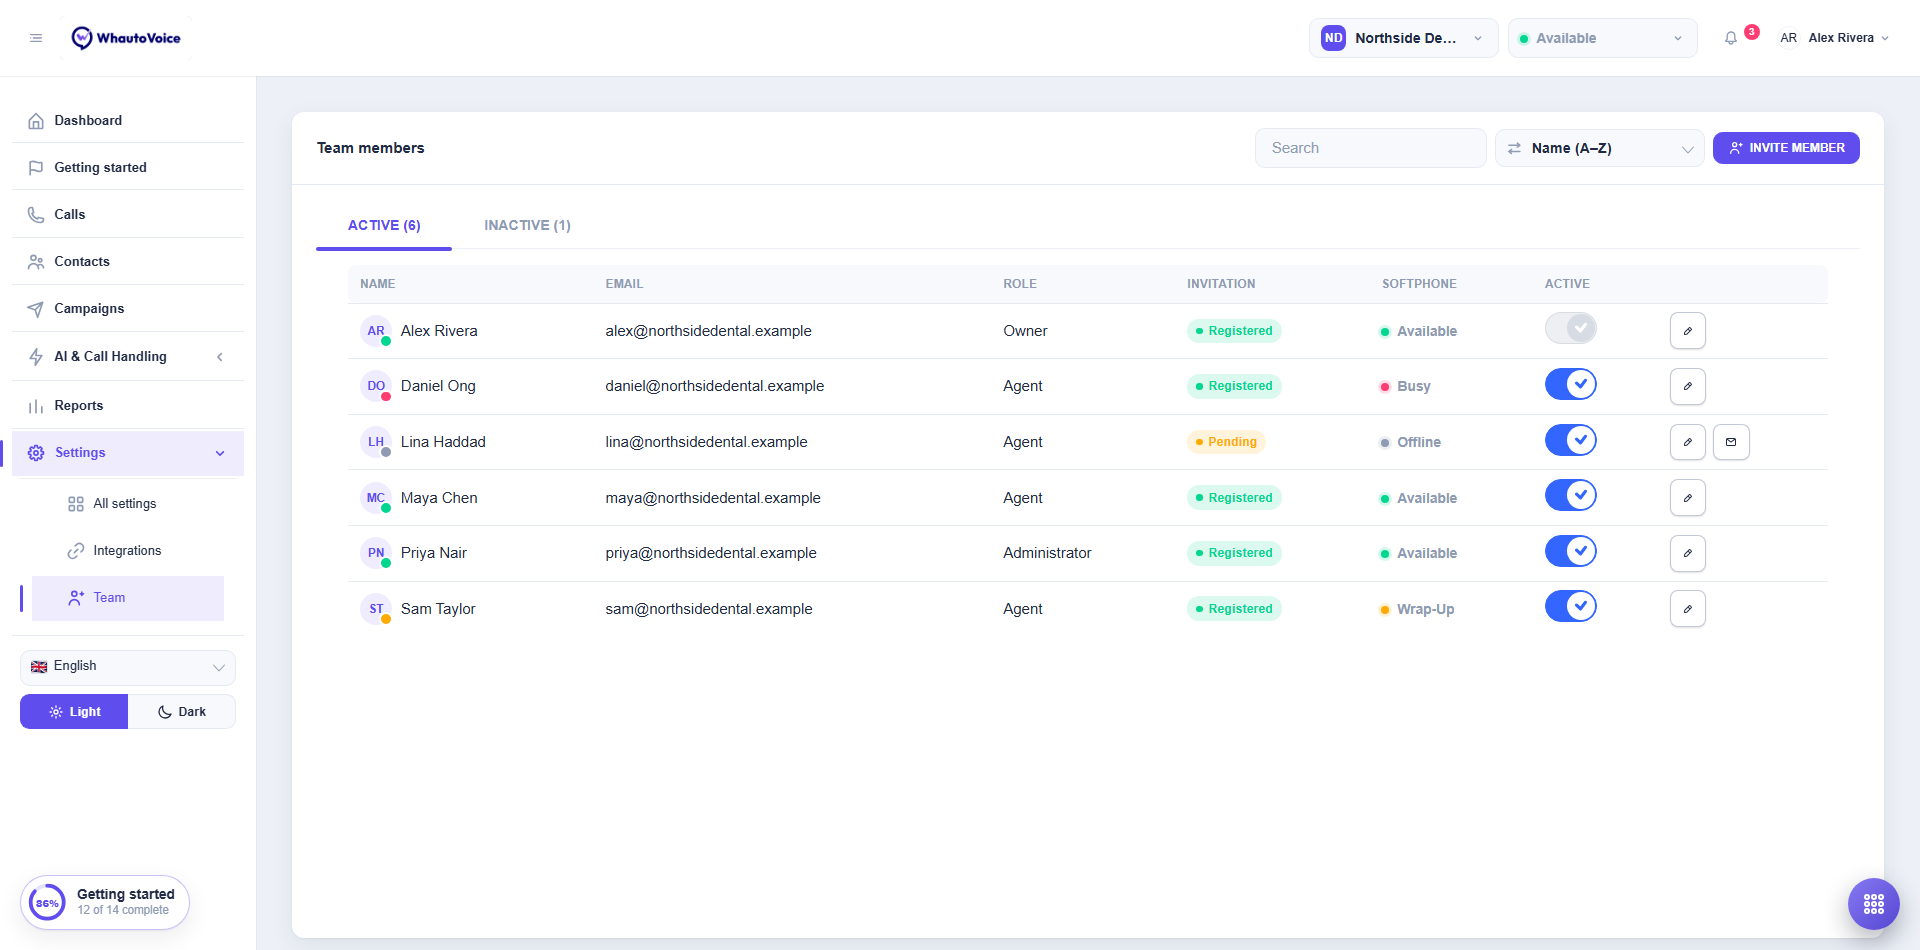Open Getting started 86% progress widget

point(105,902)
